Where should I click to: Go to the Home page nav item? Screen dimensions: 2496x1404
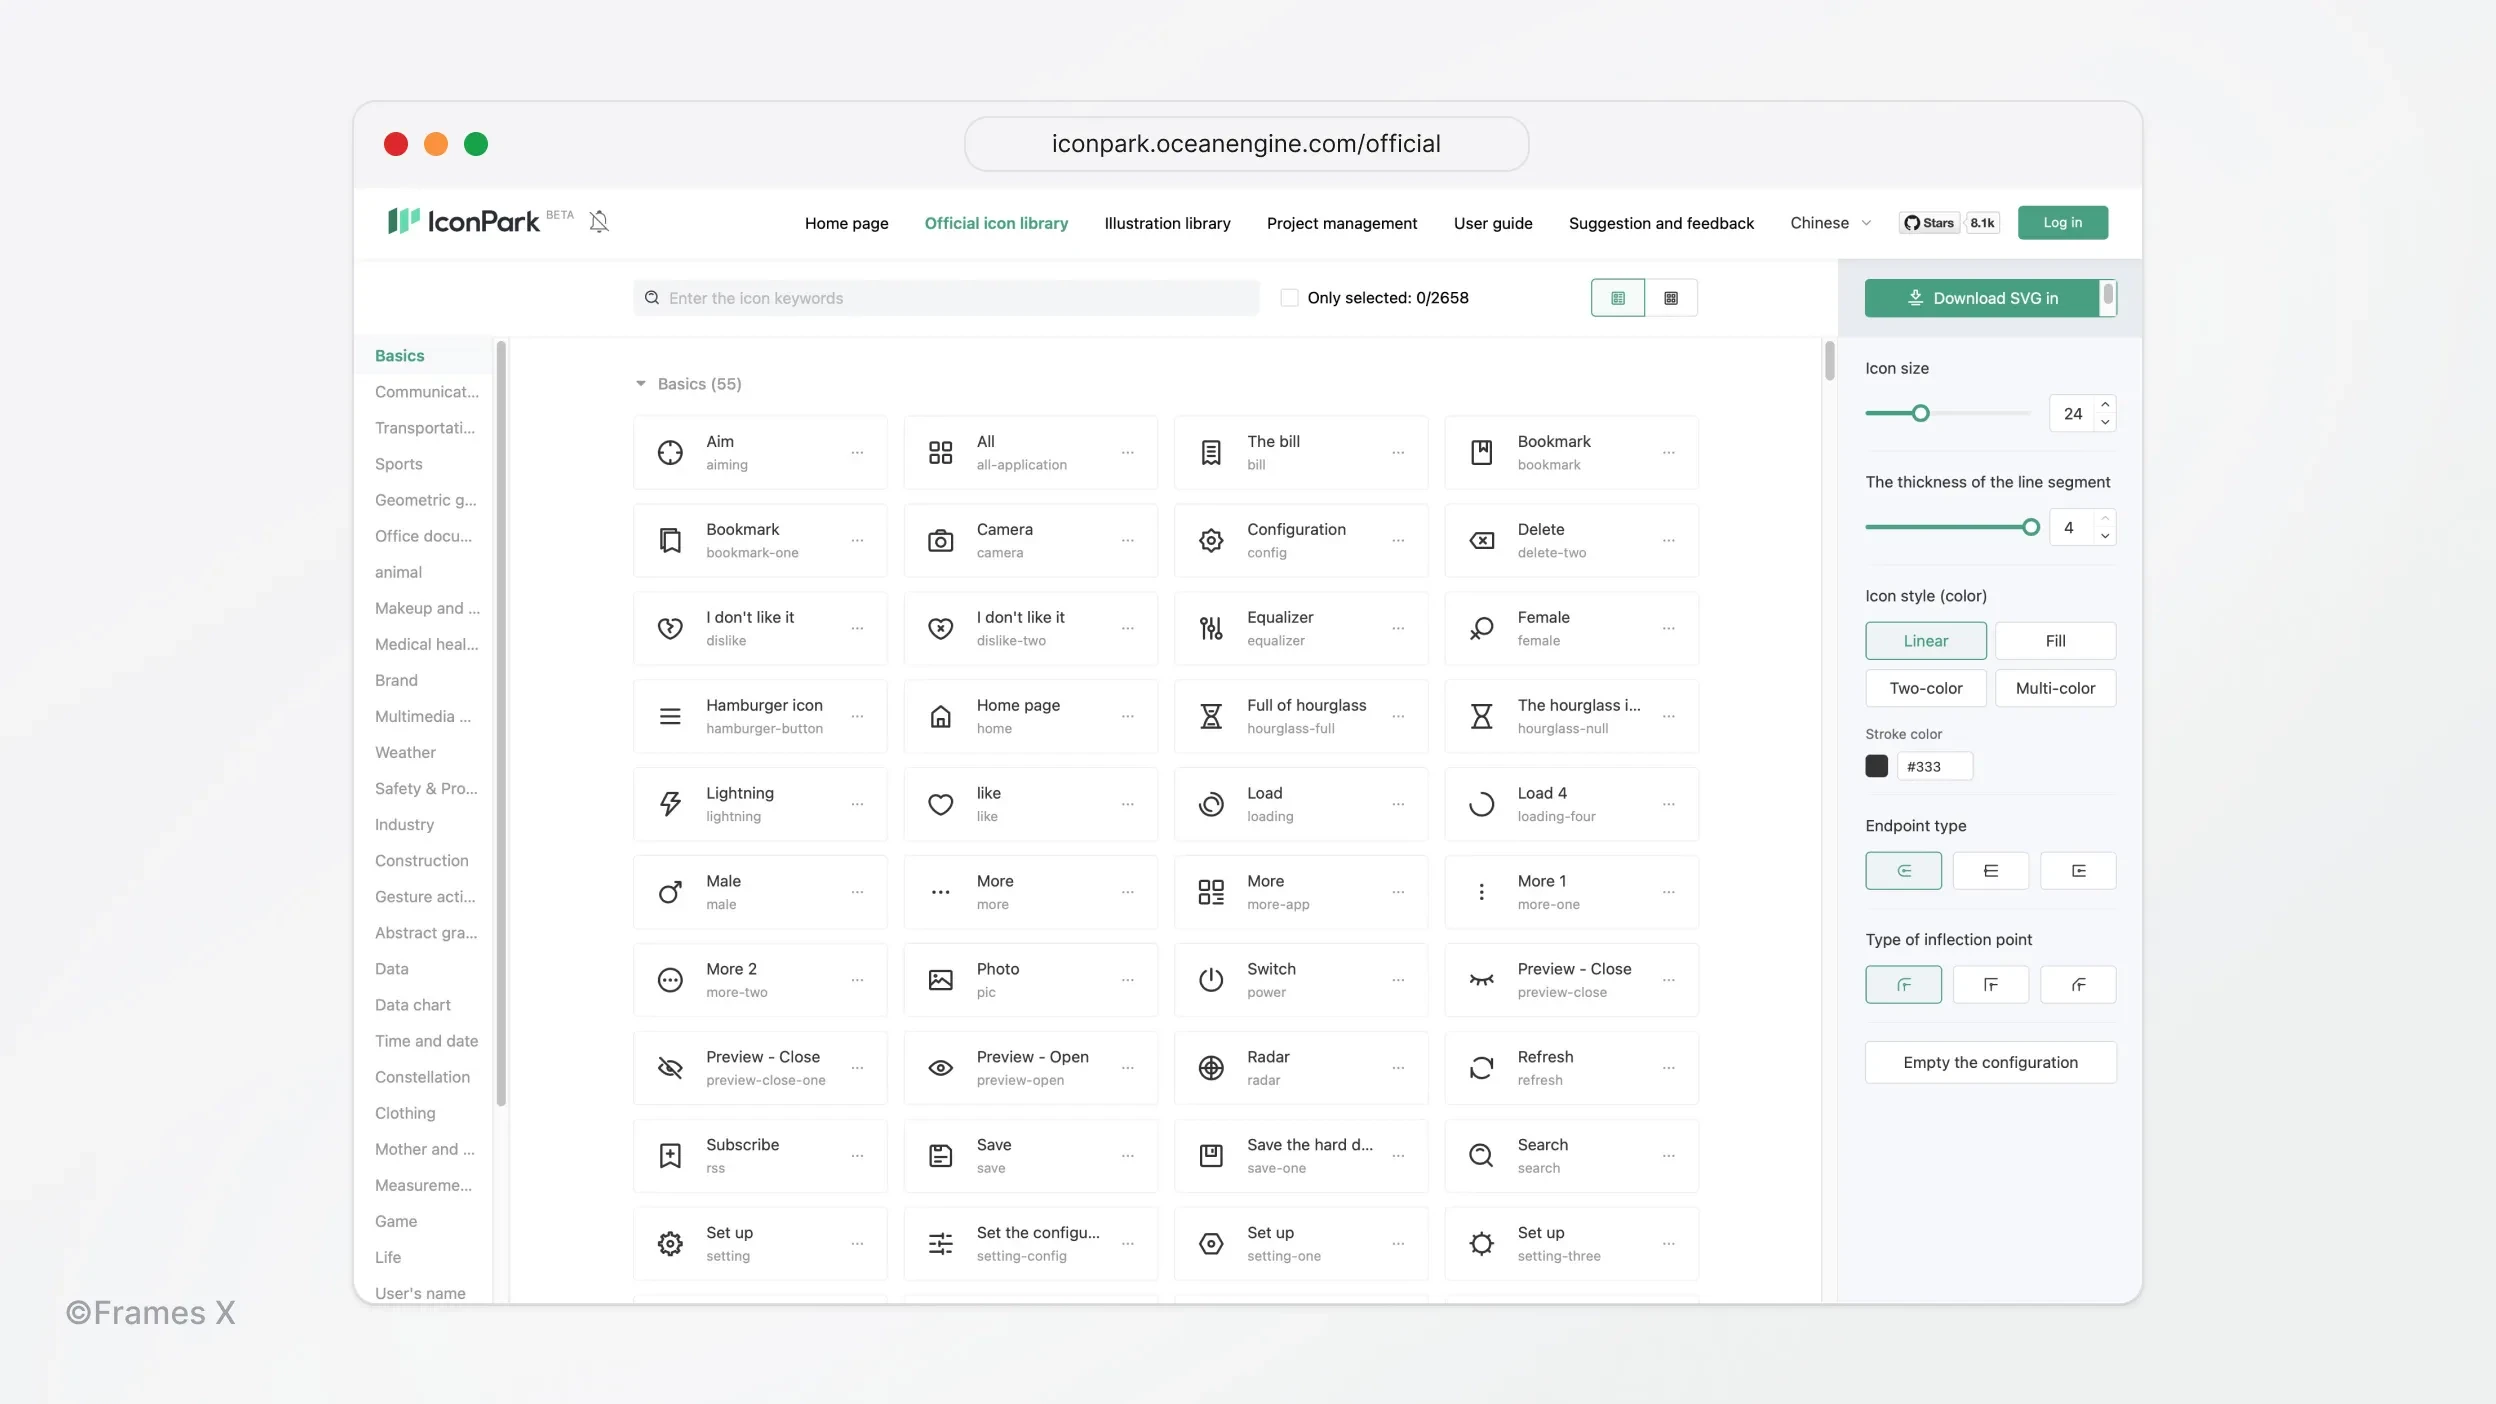[x=846, y=223]
